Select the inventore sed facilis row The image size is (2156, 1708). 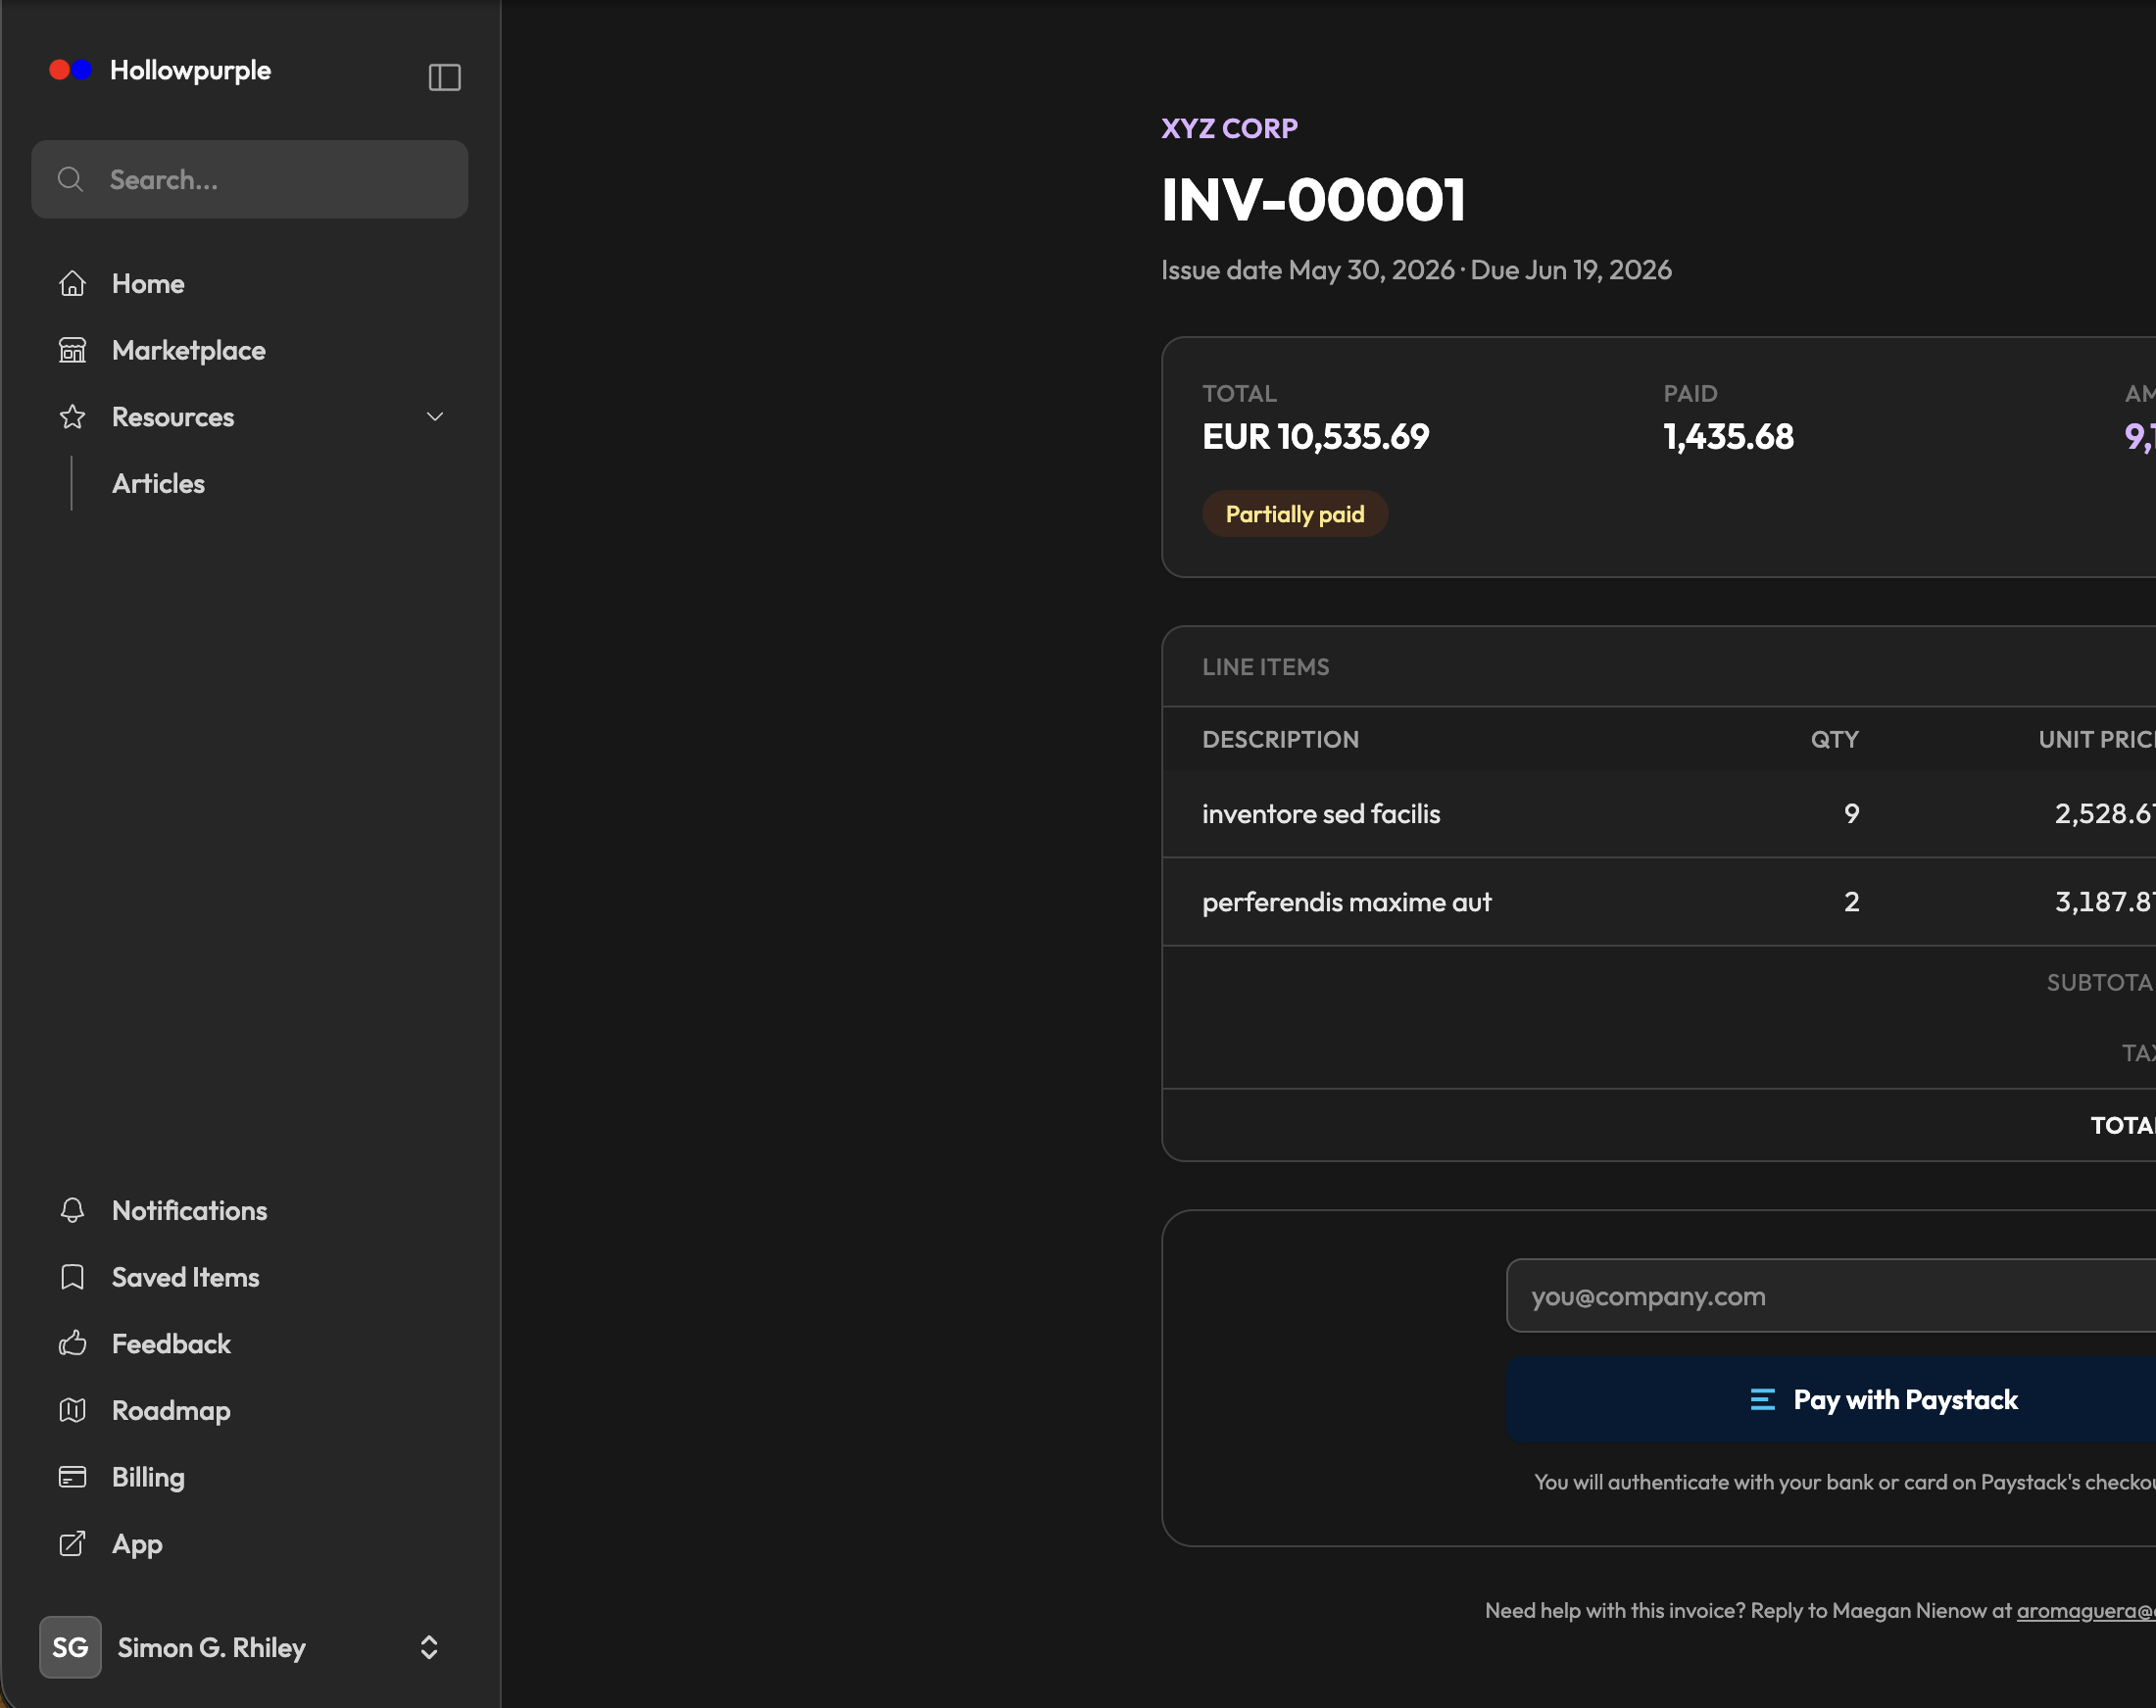point(1659,814)
